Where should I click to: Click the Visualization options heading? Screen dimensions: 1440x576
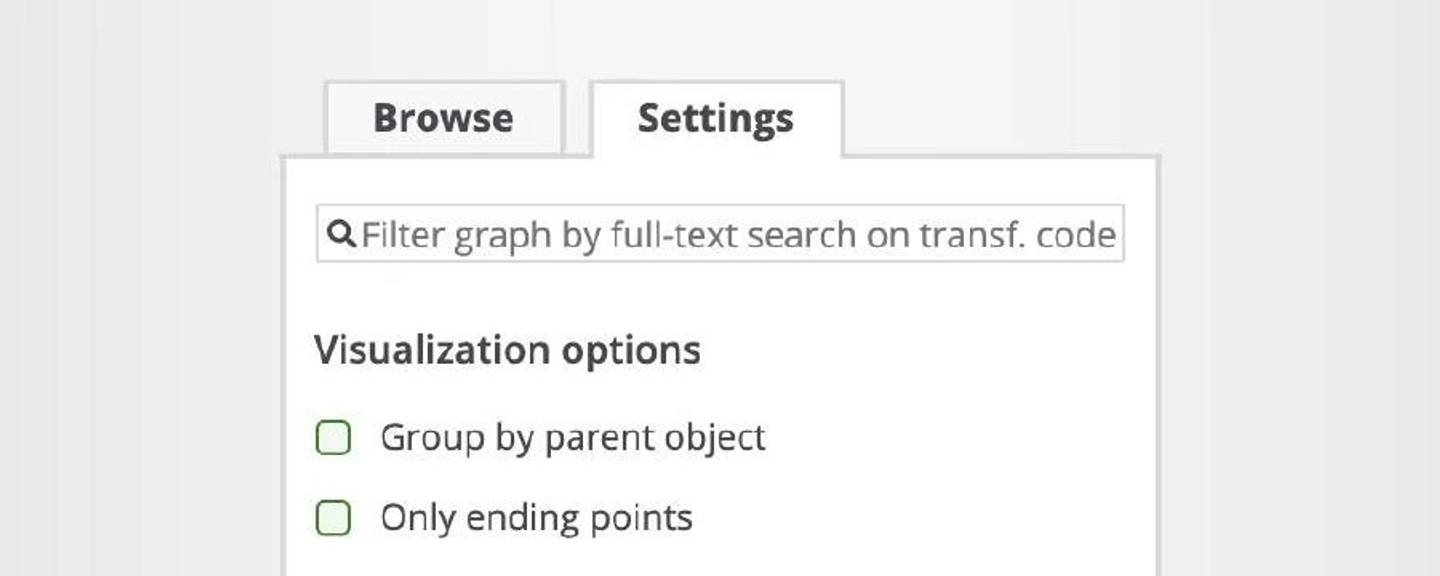pos(507,350)
